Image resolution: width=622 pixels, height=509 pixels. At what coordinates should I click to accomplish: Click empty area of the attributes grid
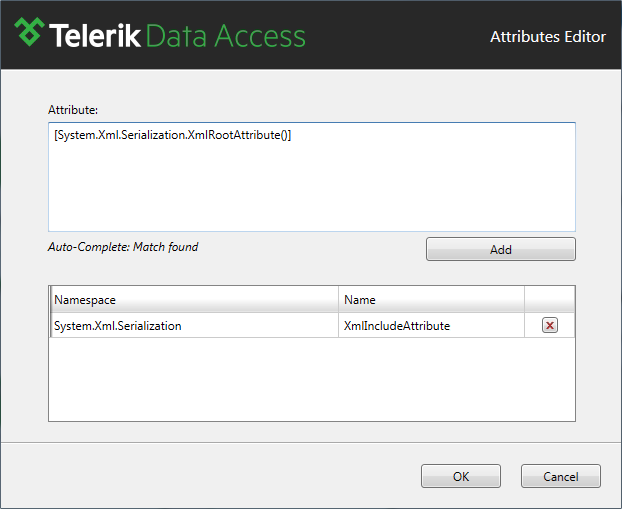point(312,379)
